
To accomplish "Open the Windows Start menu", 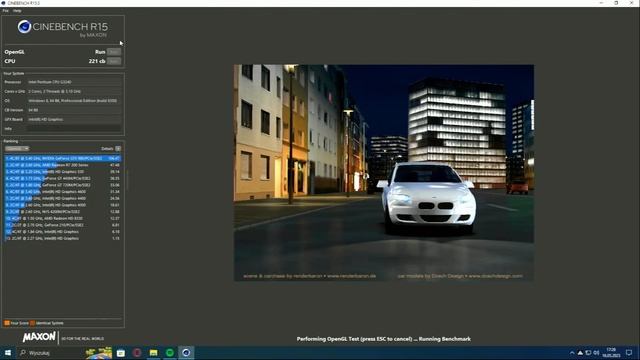I will (x=7, y=353).
